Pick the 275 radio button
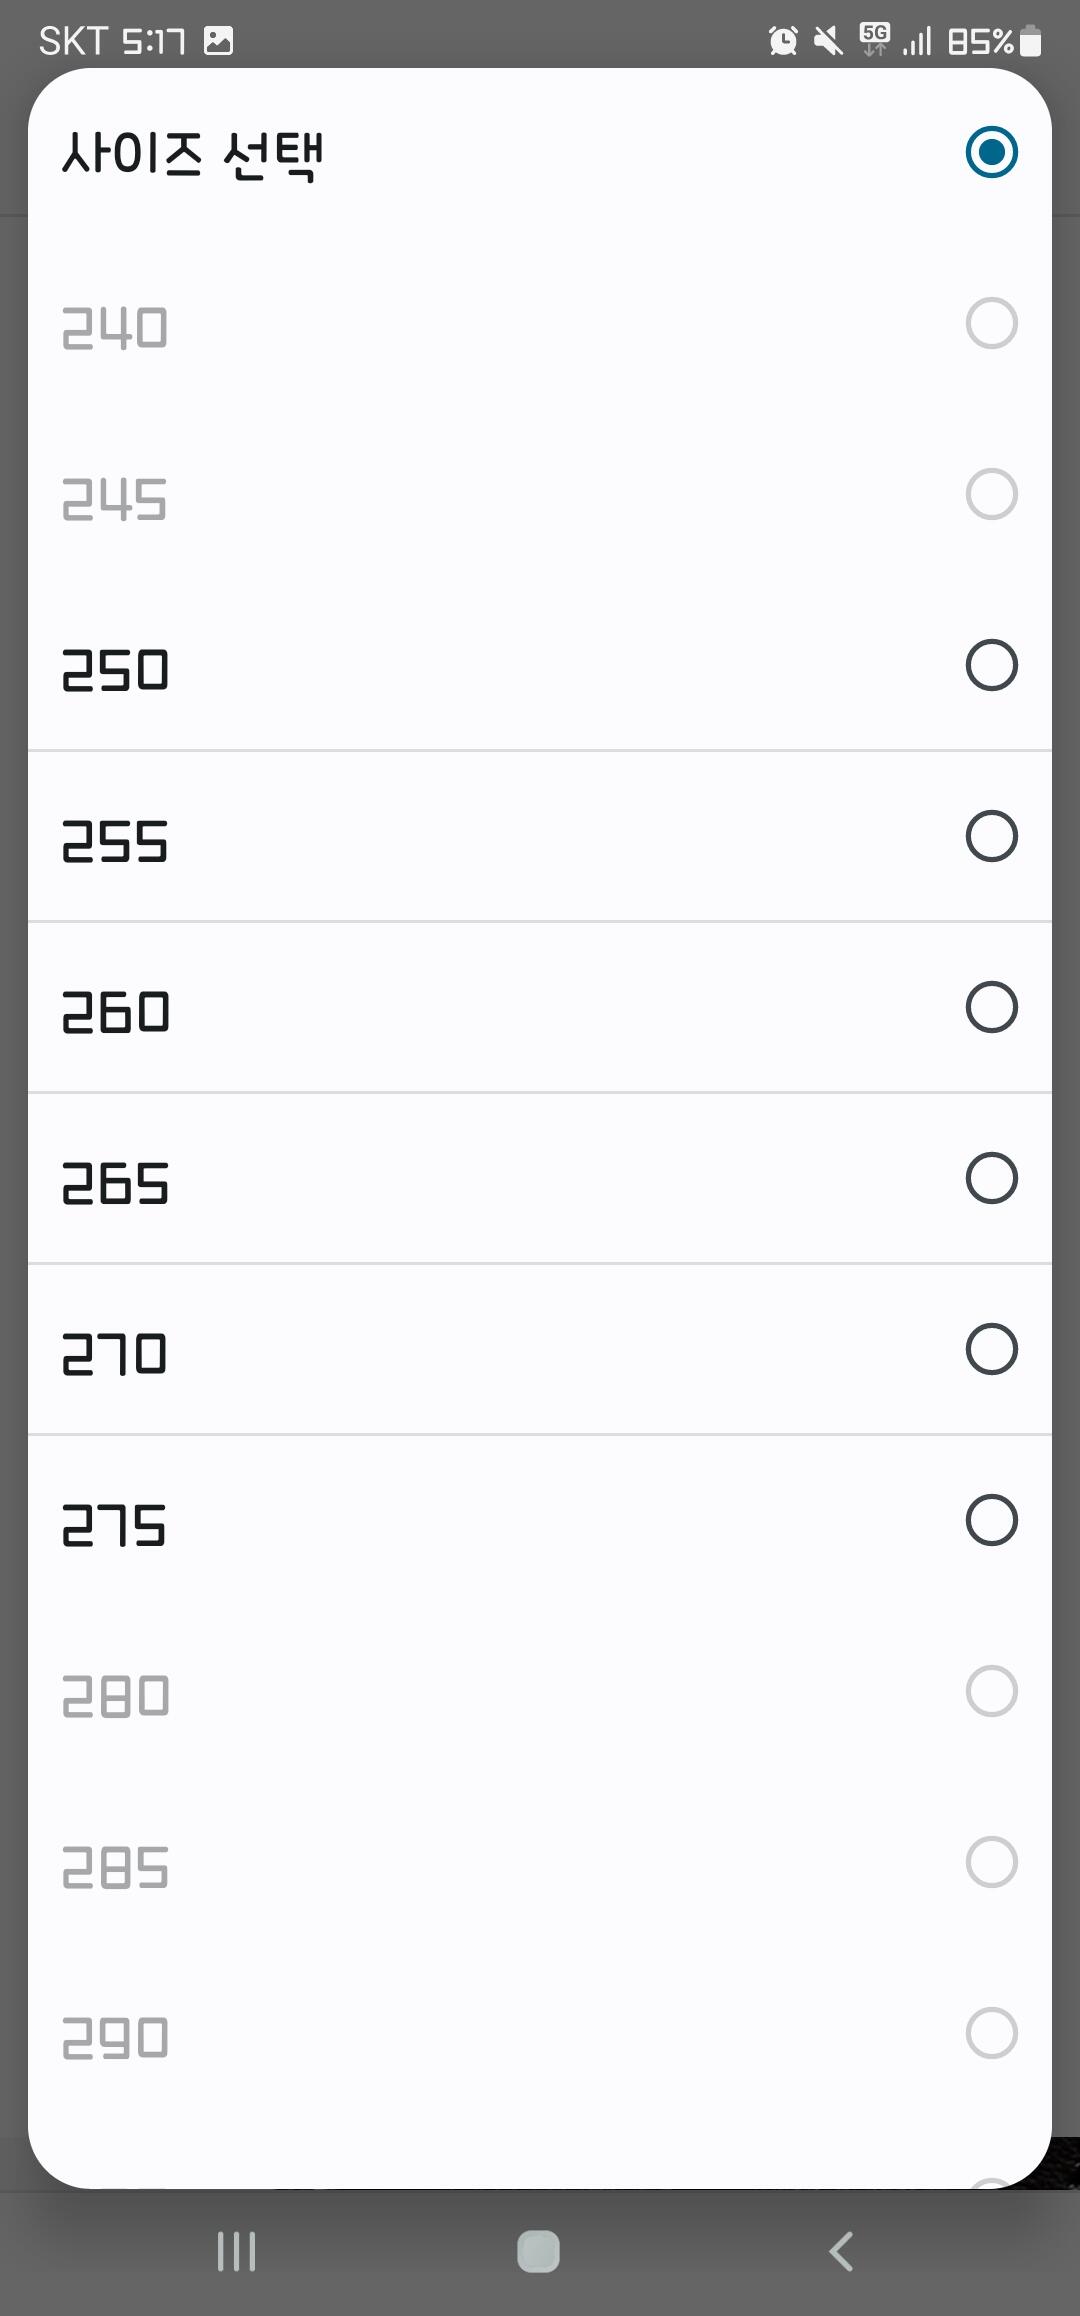 click(991, 1521)
